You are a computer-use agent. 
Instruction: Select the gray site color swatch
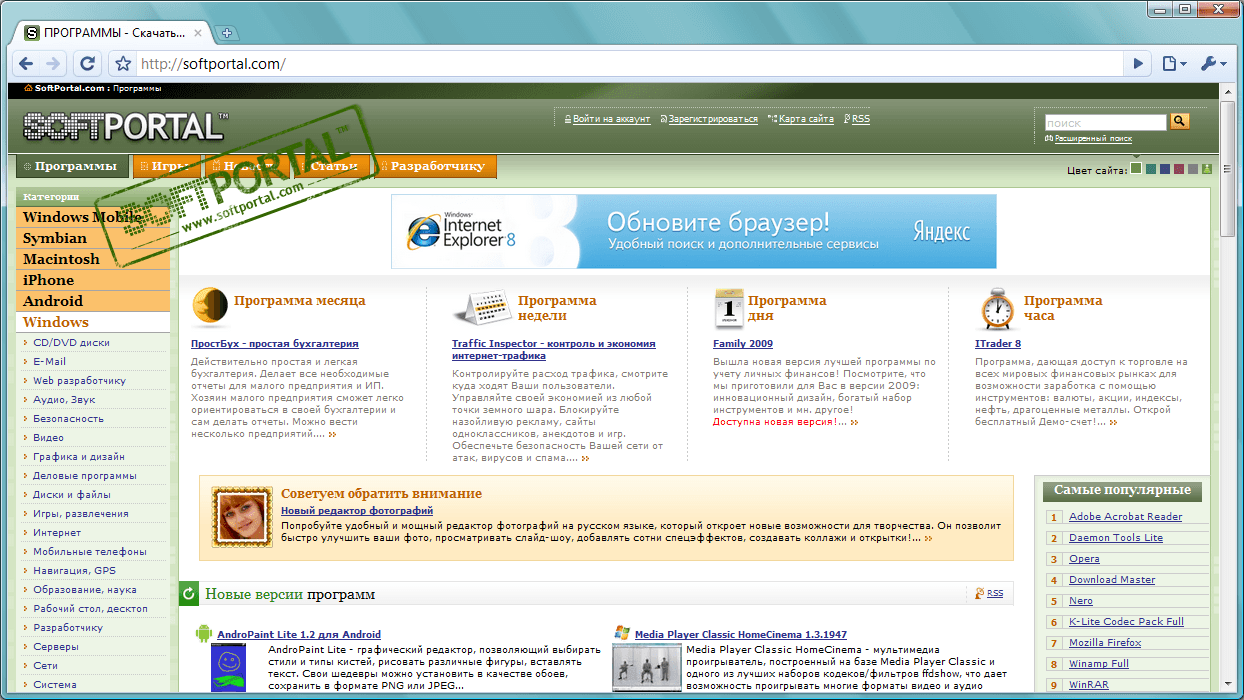pos(1193,169)
